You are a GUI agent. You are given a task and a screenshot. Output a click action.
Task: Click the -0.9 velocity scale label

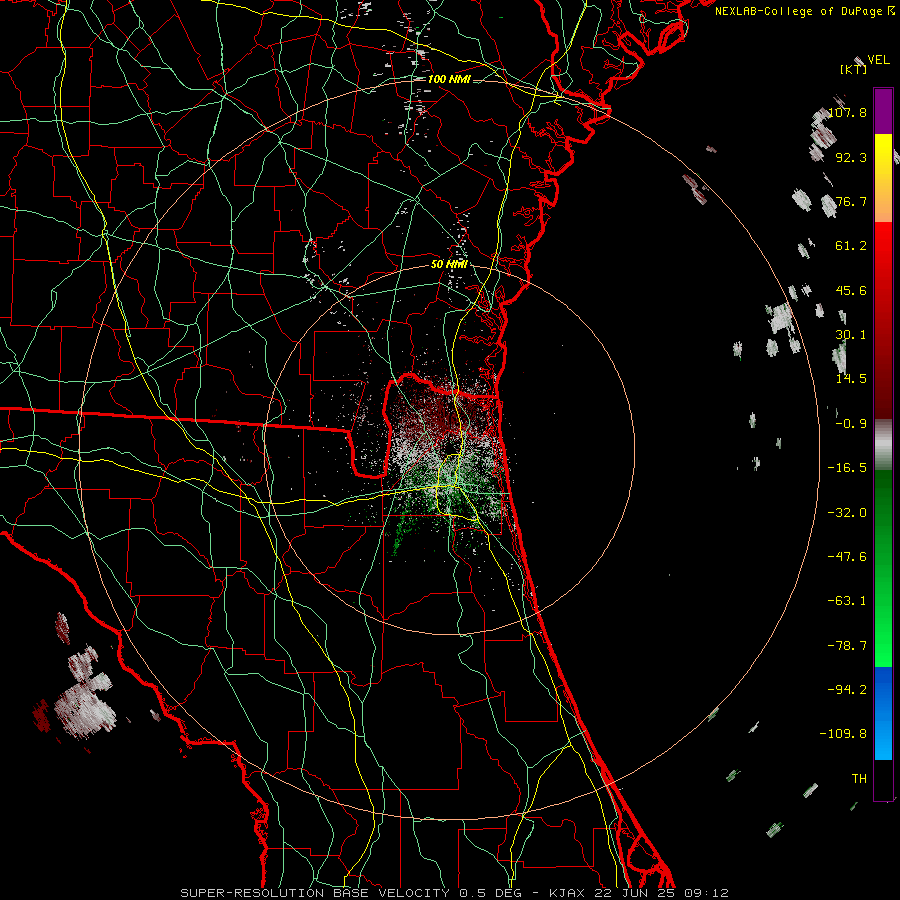(851, 424)
